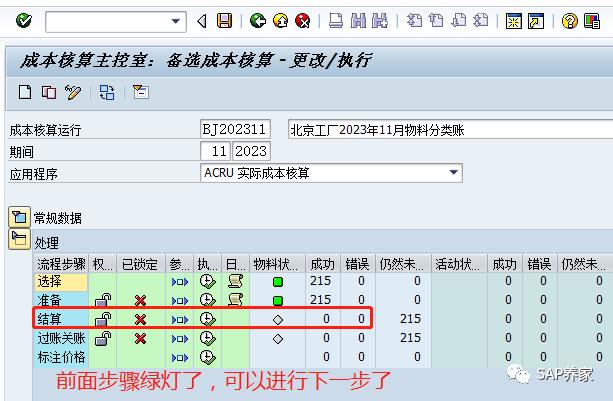Open the log for the 准备 step

[x=235, y=300]
